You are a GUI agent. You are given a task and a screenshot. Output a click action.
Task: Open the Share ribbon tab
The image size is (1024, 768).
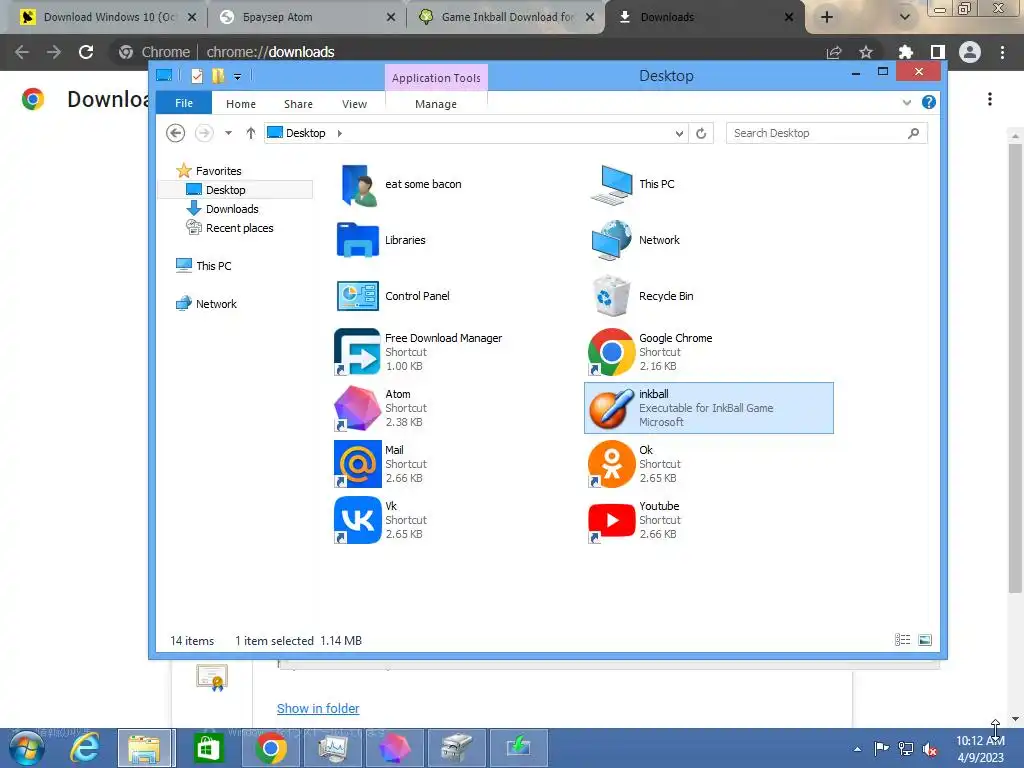coord(298,104)
